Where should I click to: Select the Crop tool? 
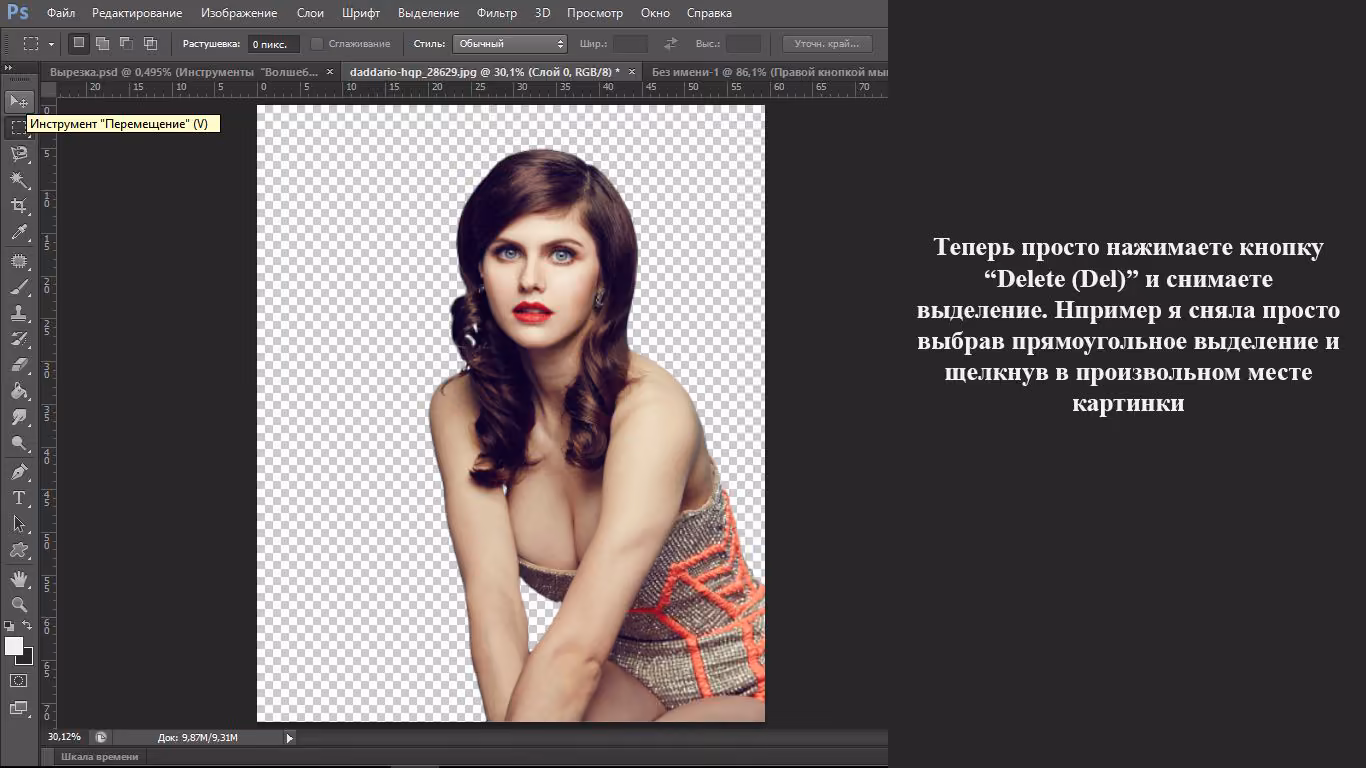(19, 206)
